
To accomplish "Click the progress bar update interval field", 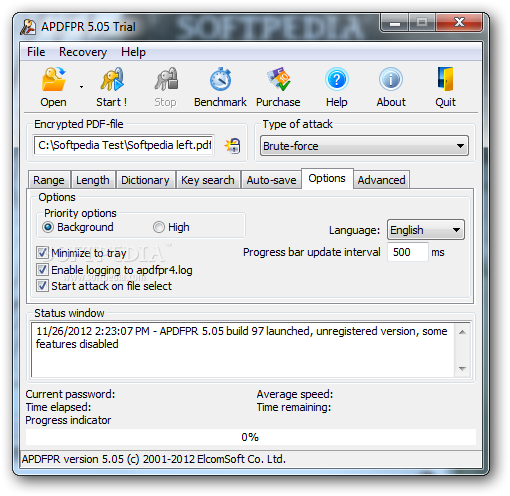I will point(408,252).
